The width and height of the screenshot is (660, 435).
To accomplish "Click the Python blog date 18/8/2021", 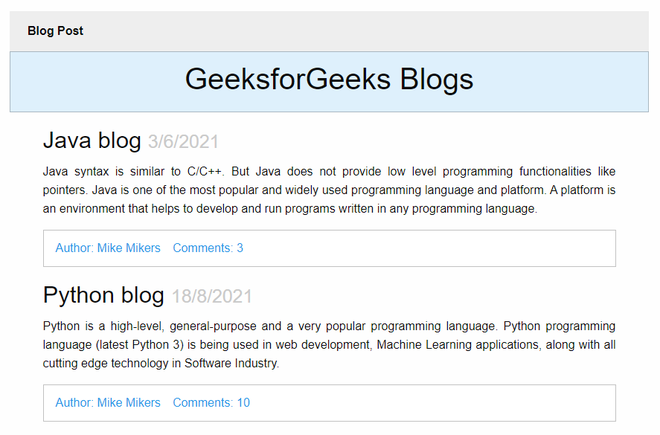I will click(x=212, y=296).
